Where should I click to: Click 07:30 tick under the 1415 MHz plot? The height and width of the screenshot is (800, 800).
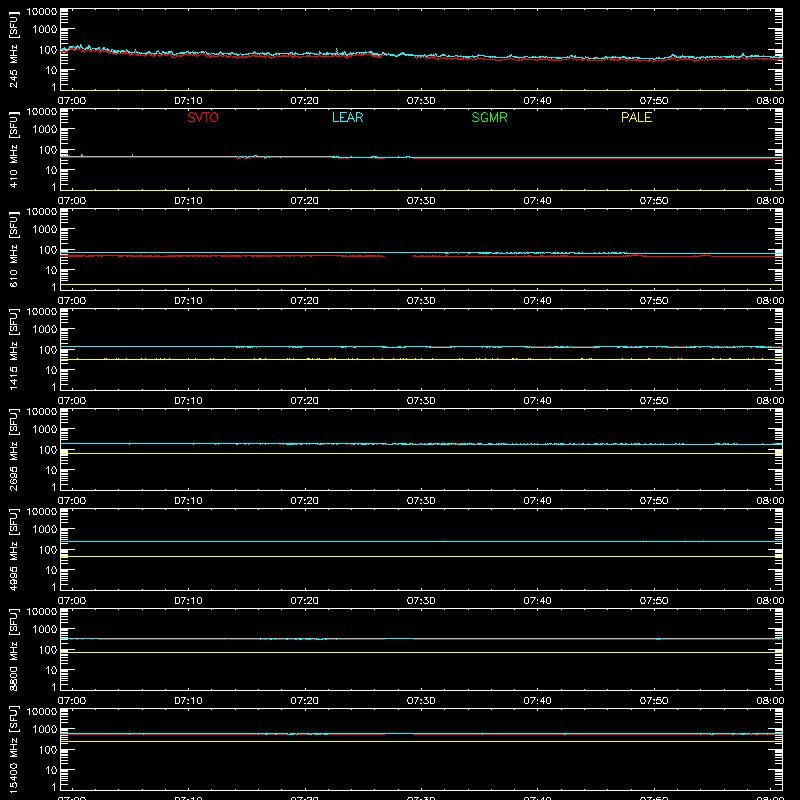pos(421,401)
